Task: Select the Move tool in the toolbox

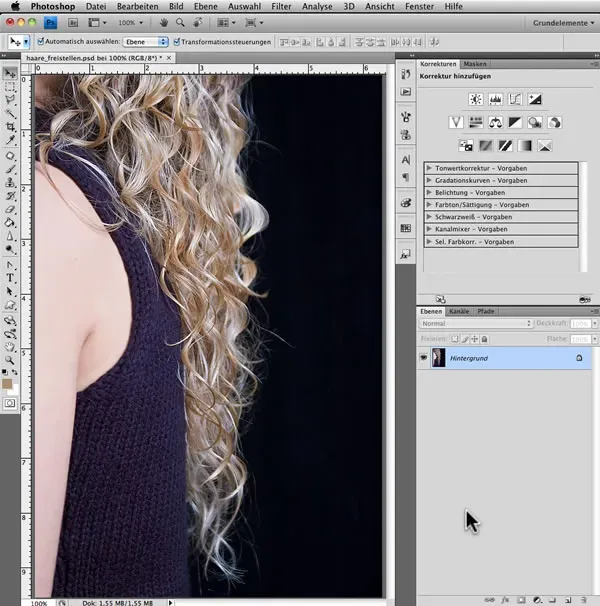Action: coord(11,73)
